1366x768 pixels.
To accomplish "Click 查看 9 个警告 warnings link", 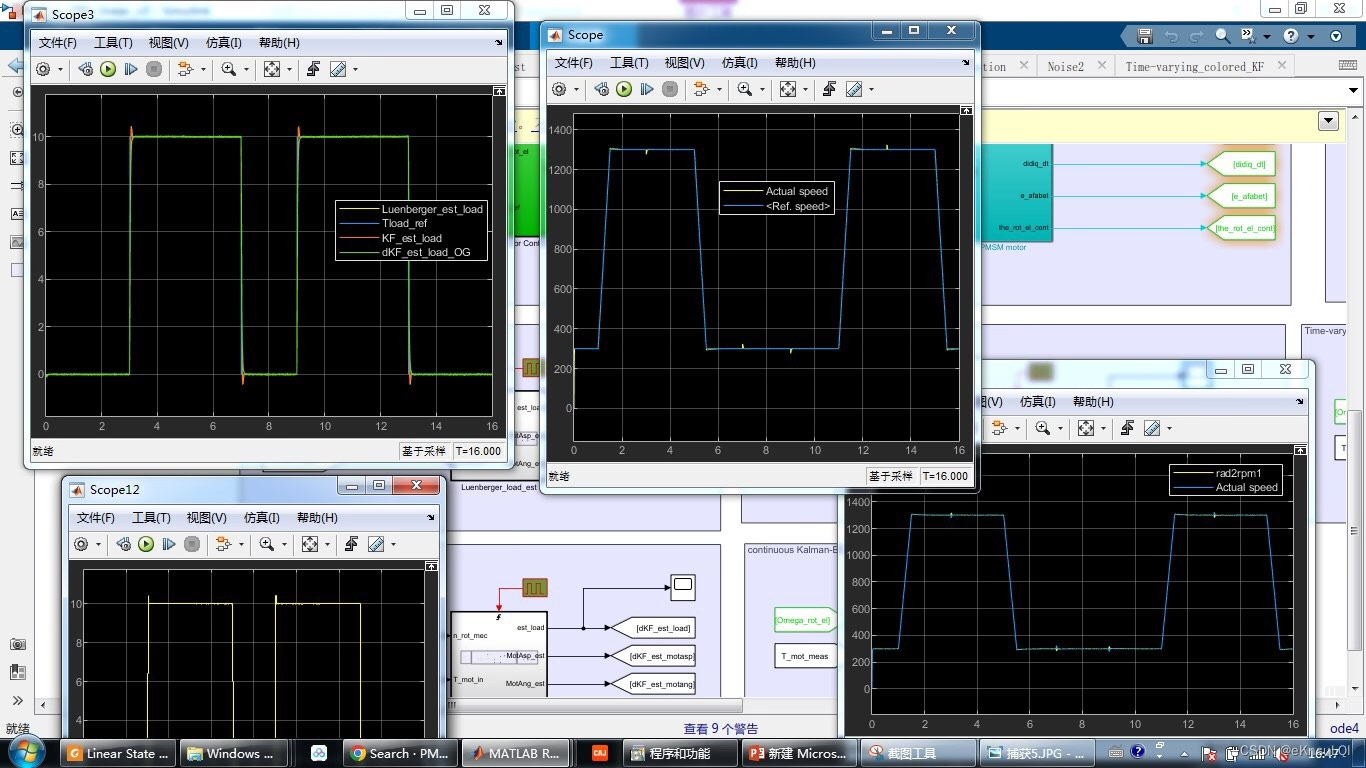I will tap(720, 729).
